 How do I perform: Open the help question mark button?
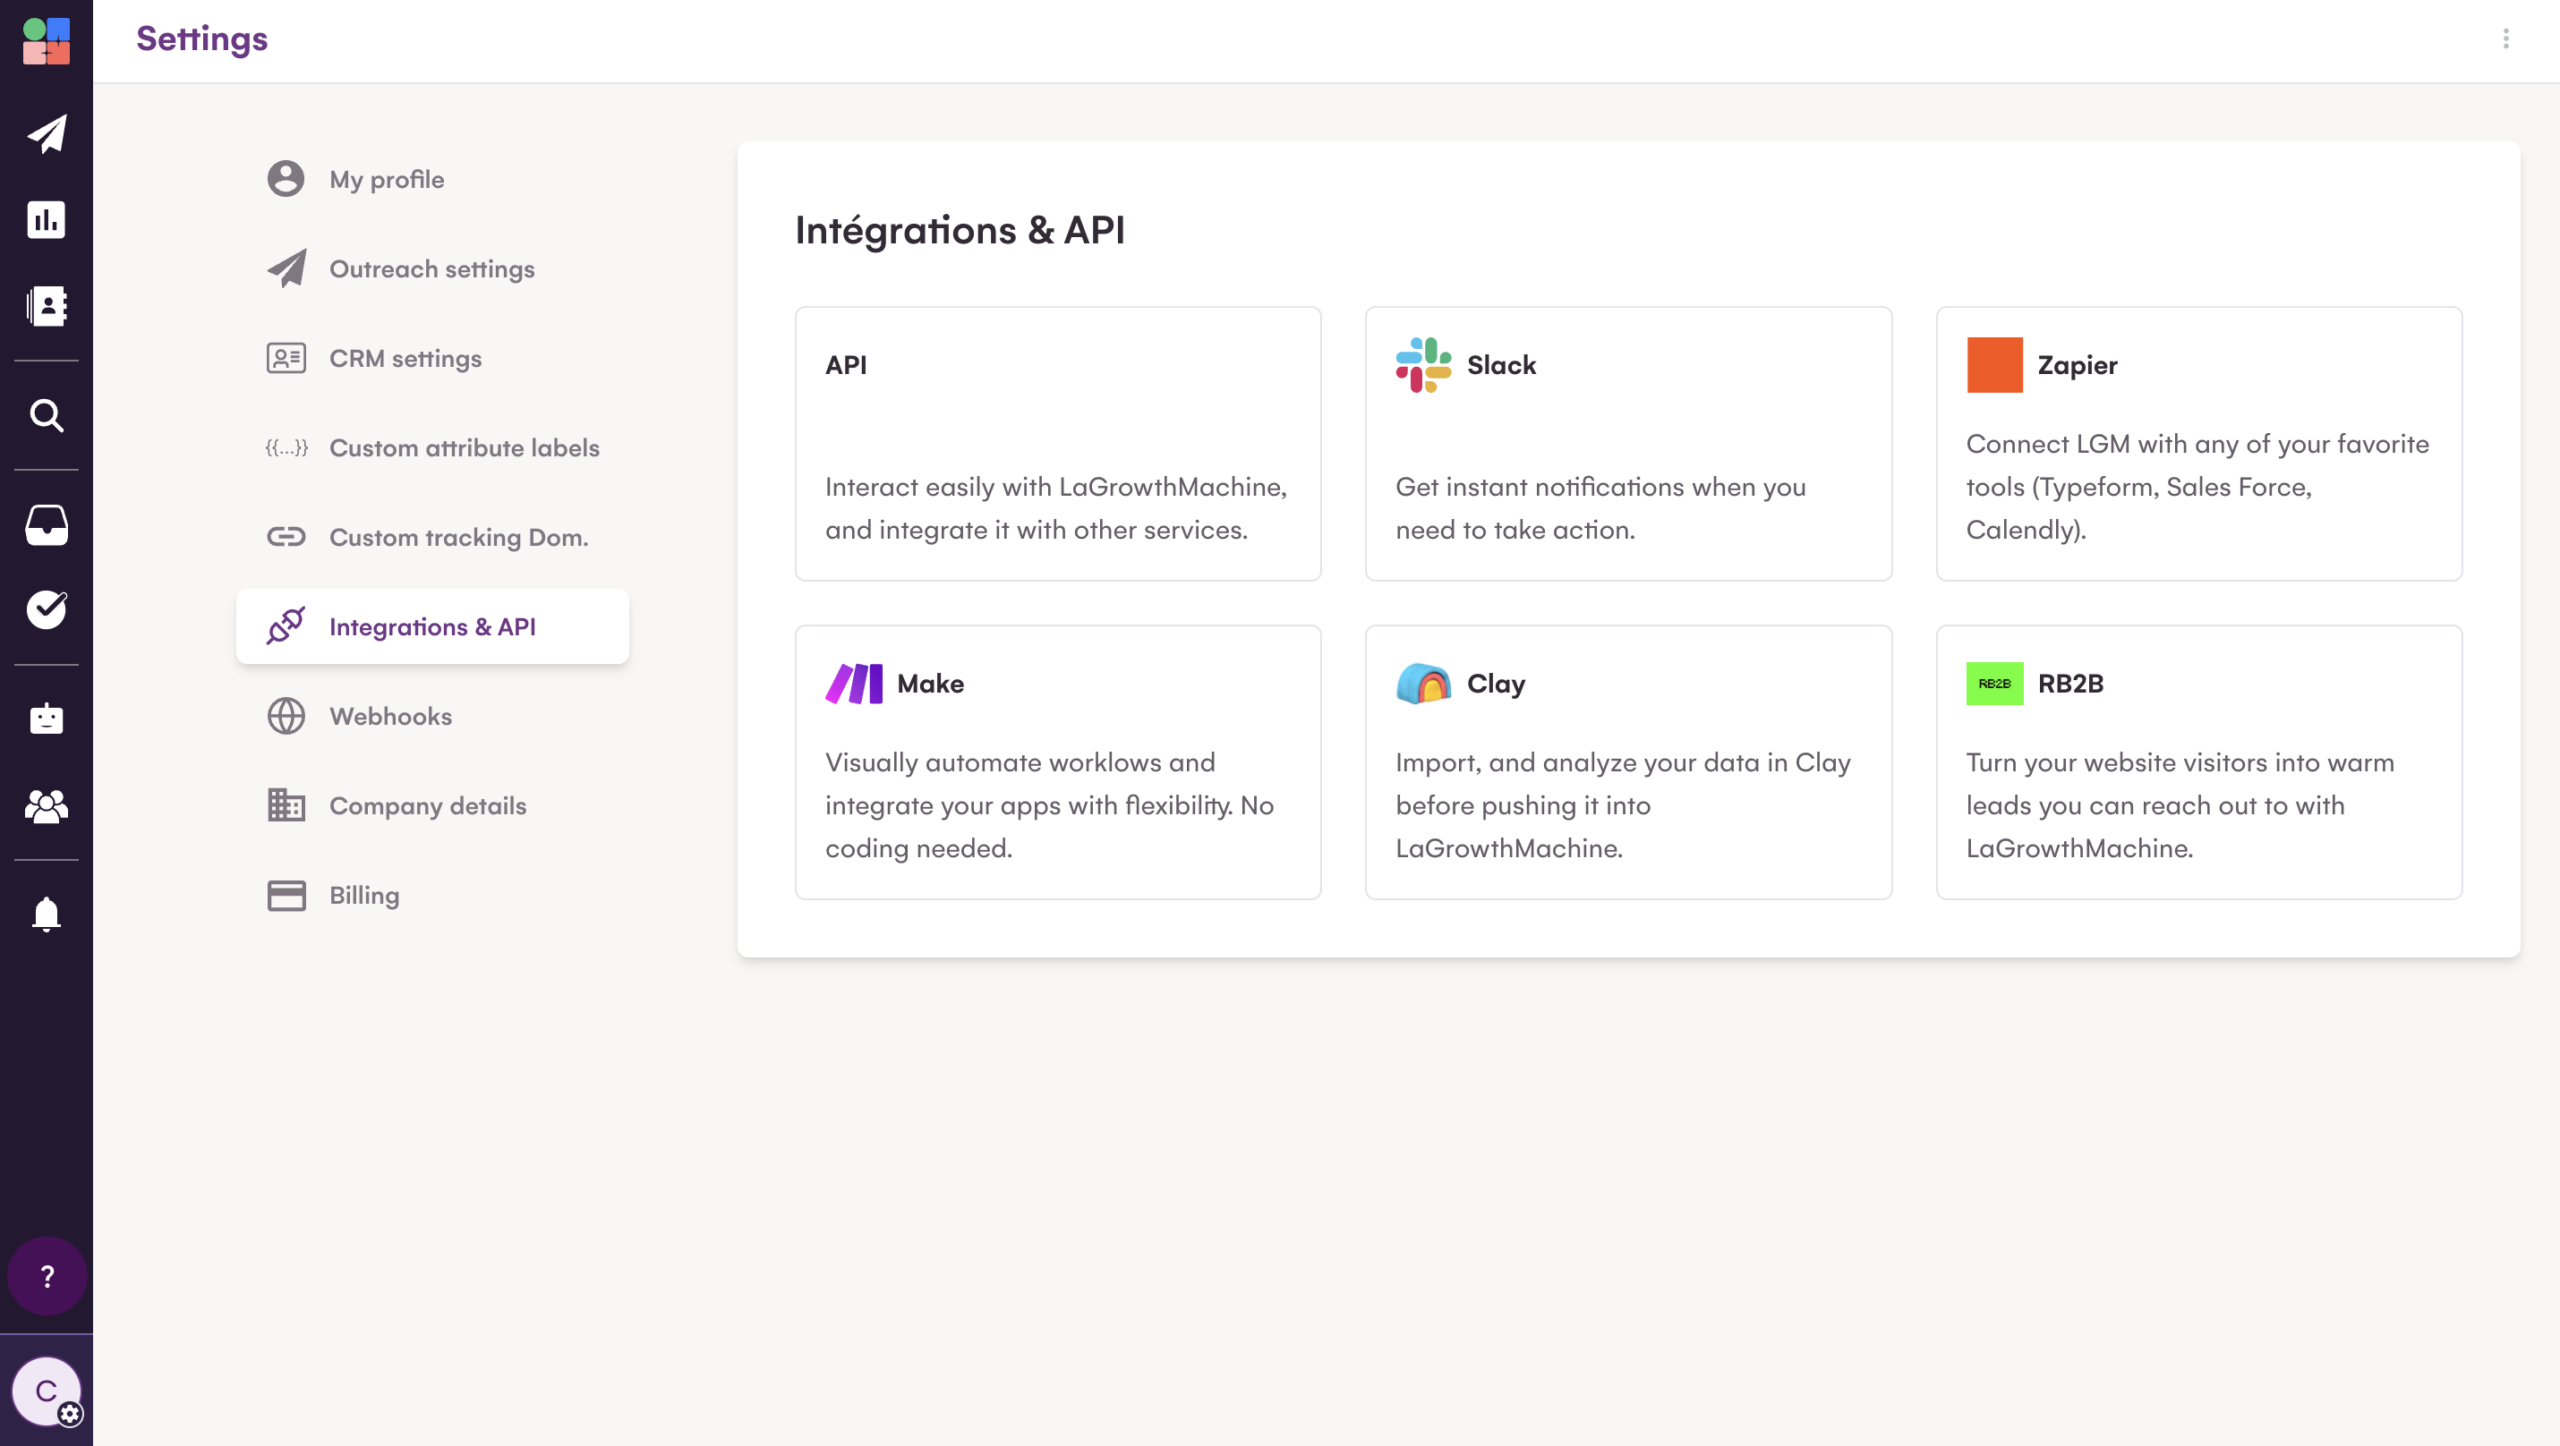click(46, 1275)
